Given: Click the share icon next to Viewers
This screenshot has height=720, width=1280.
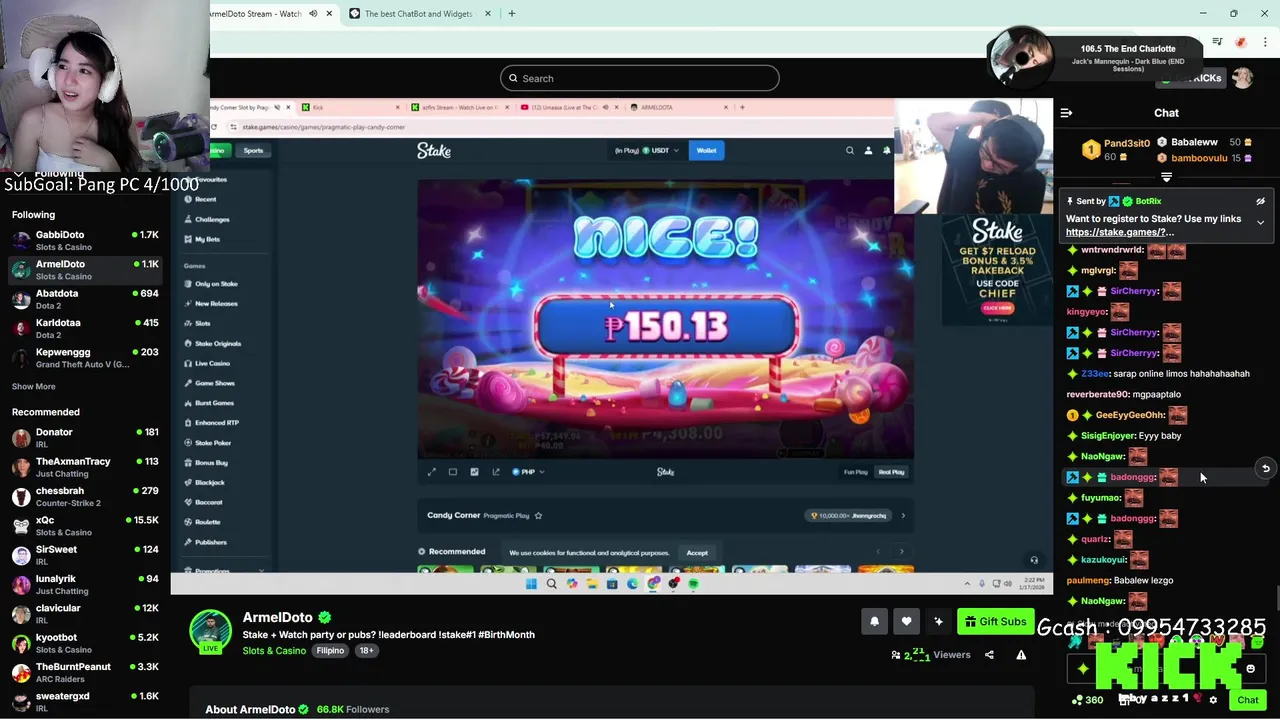Looking at the screenshot, I should click(989, 655).
